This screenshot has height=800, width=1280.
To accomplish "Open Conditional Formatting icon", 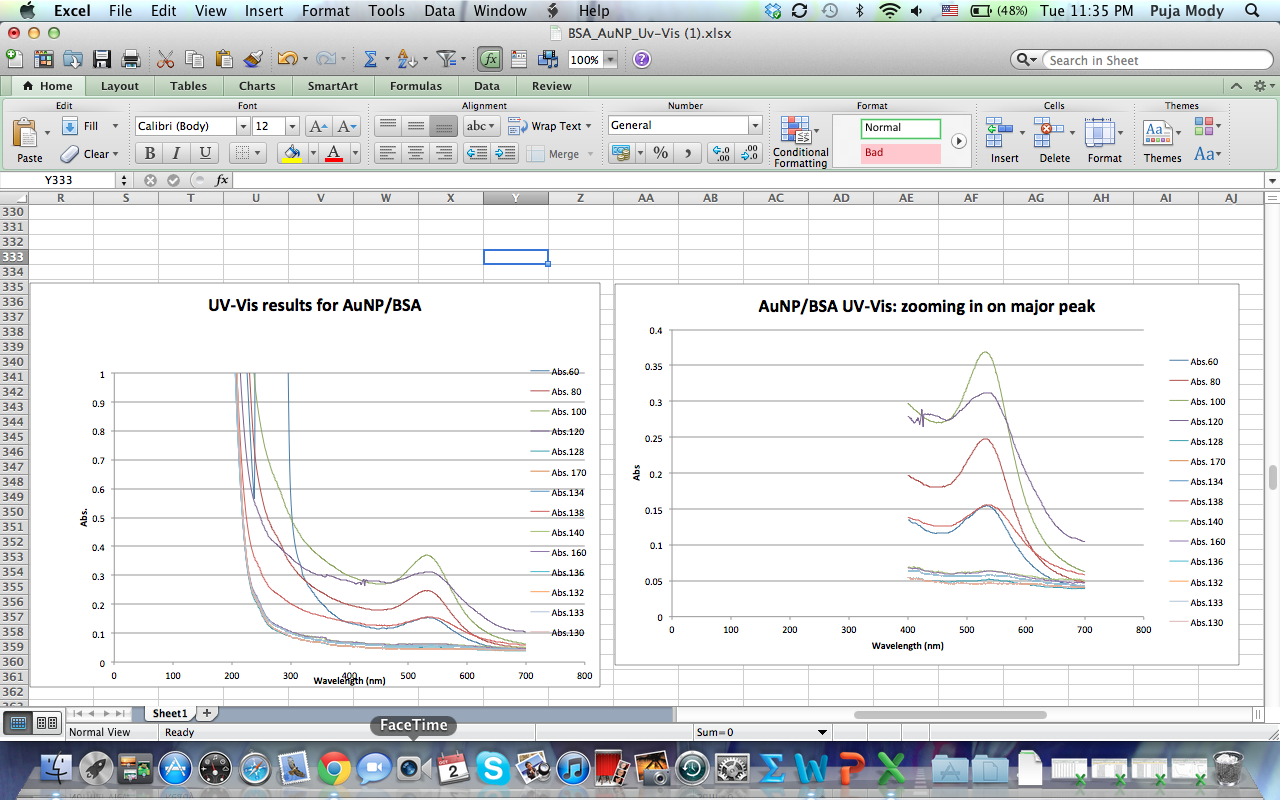I will (x=799, y=141).
